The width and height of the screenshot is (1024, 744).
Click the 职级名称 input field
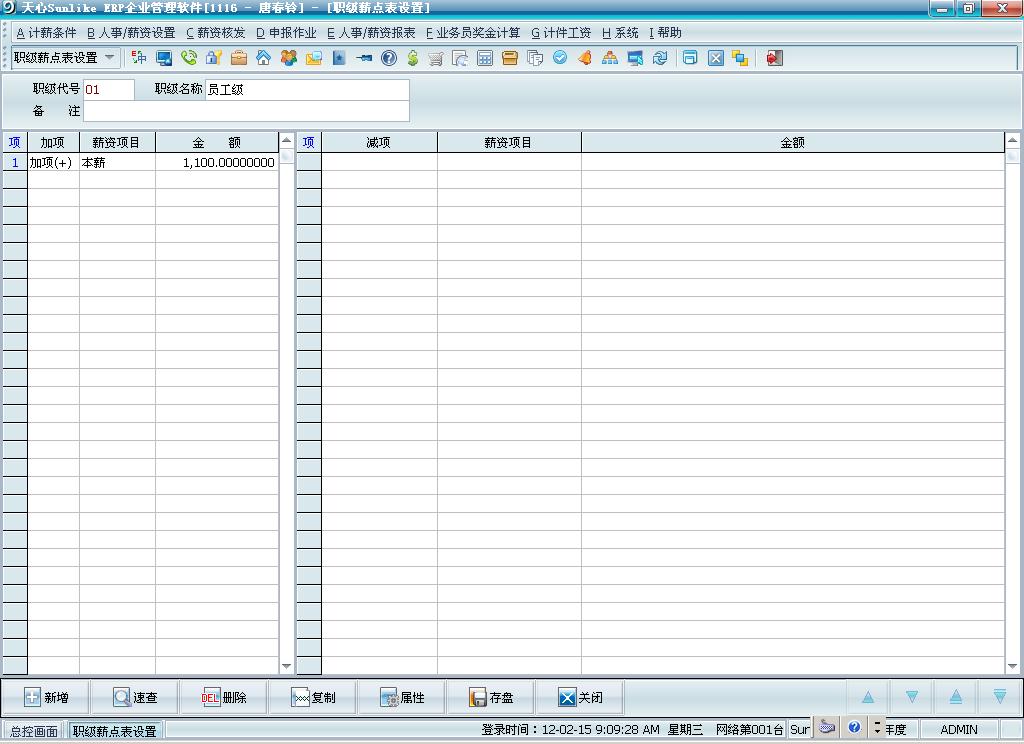[x=307, y=90]
